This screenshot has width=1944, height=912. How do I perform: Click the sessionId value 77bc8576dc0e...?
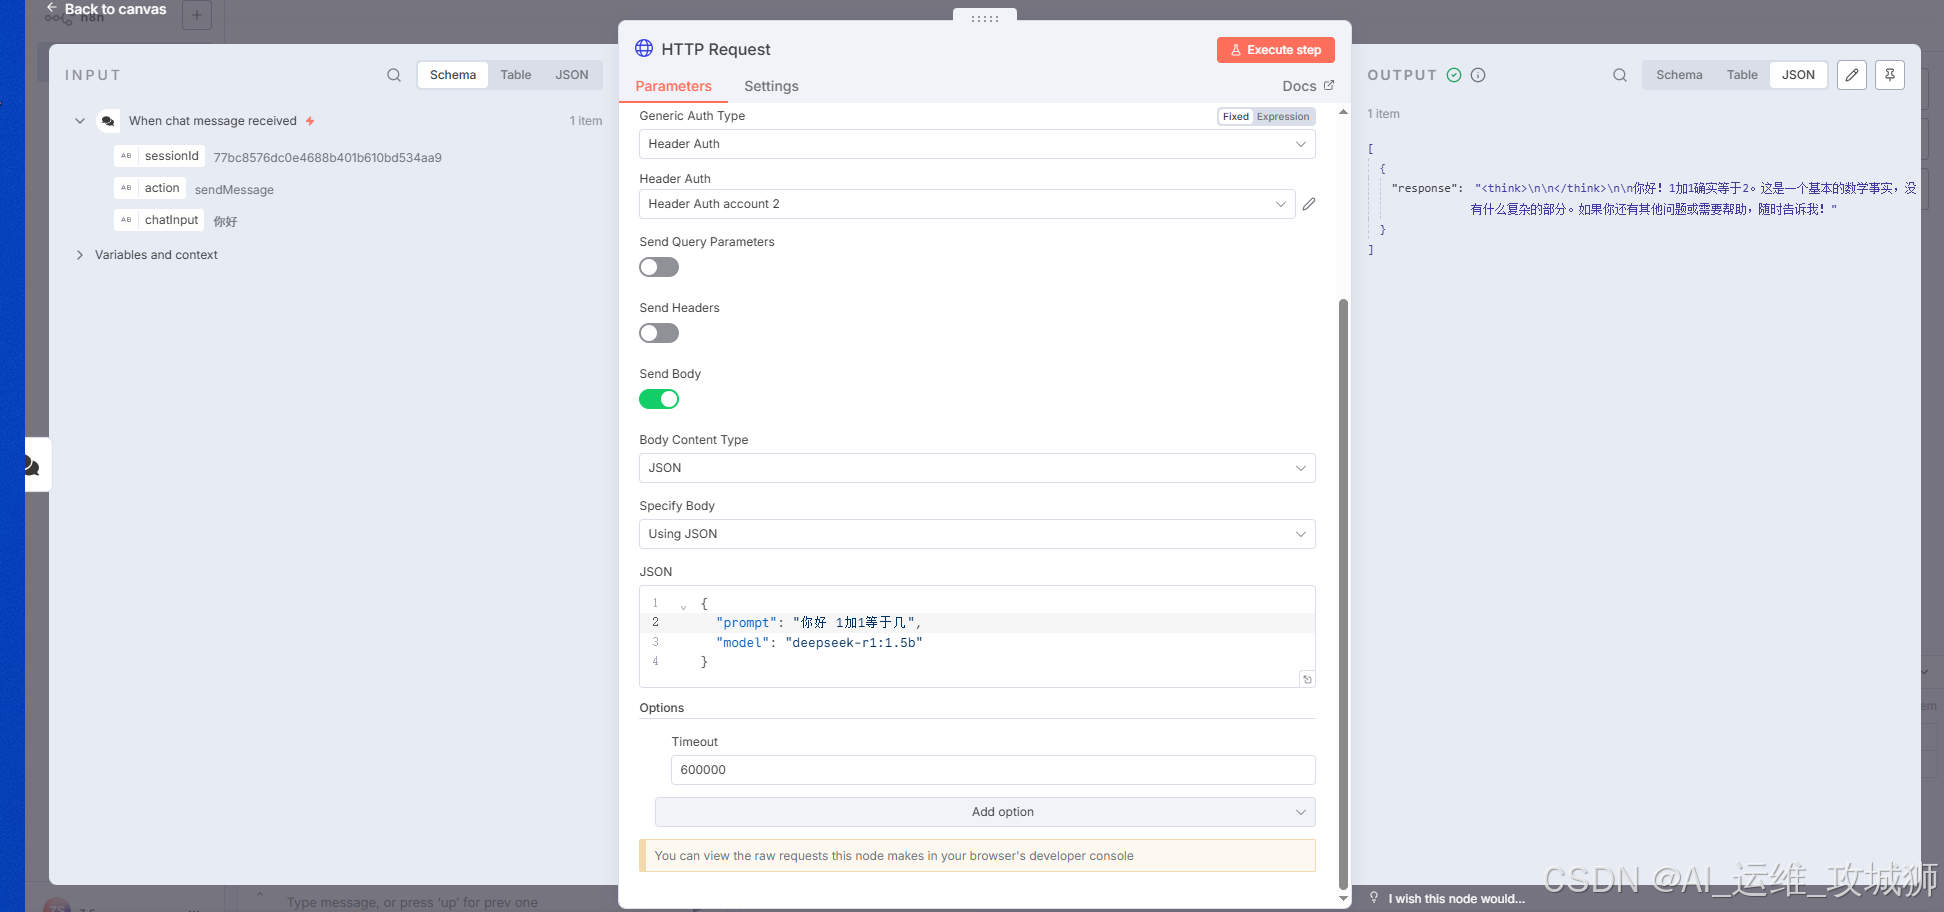click(327, 158)
